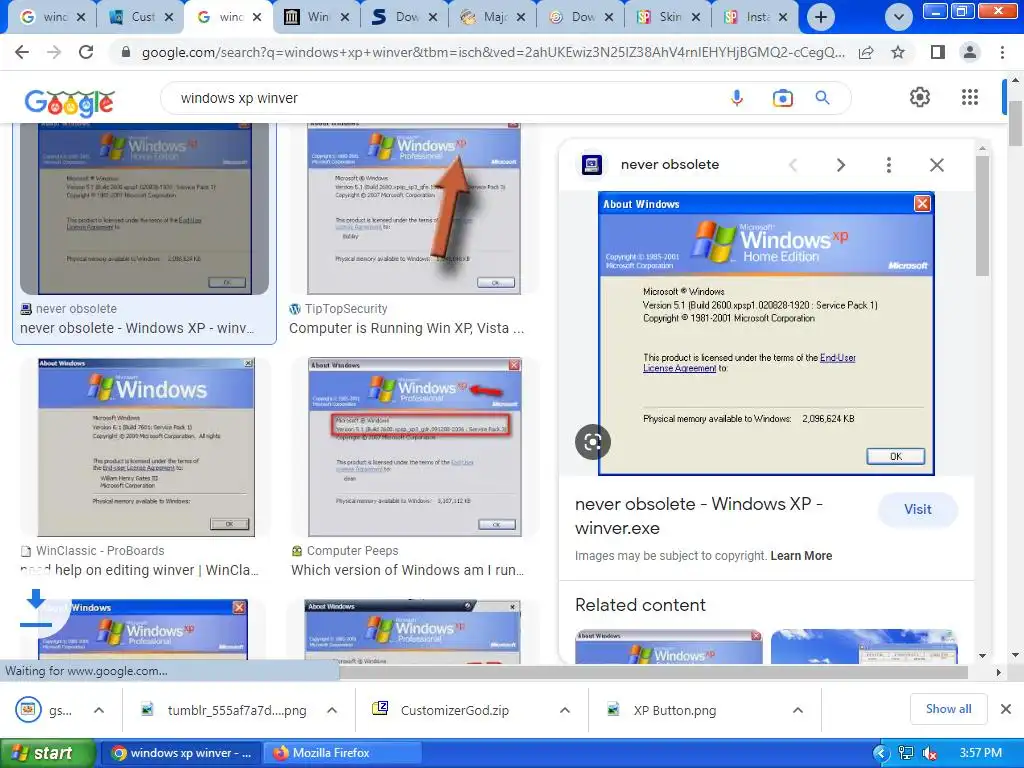This screenshot has width=1024, height=768.
Task: Expand options for XP Button.png download
Action: pos(797,710)
